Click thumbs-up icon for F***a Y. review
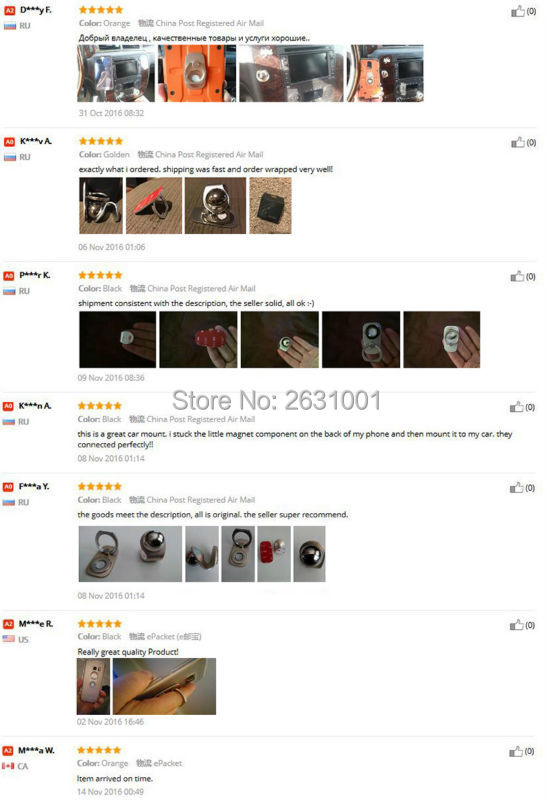Image resolution: width=549 pixels, height=800 pixels. coord(516,488)
